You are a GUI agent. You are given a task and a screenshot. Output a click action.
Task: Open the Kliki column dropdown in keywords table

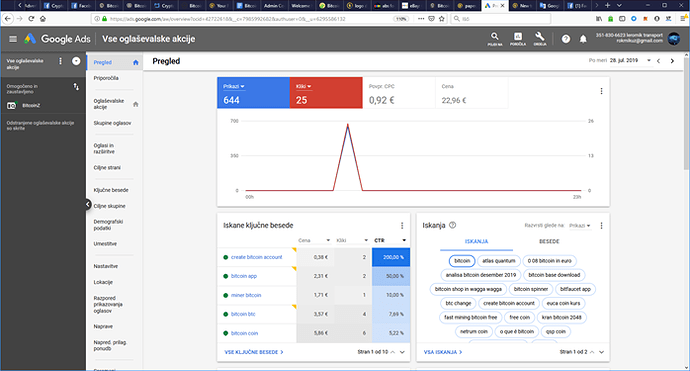[352, 240]
